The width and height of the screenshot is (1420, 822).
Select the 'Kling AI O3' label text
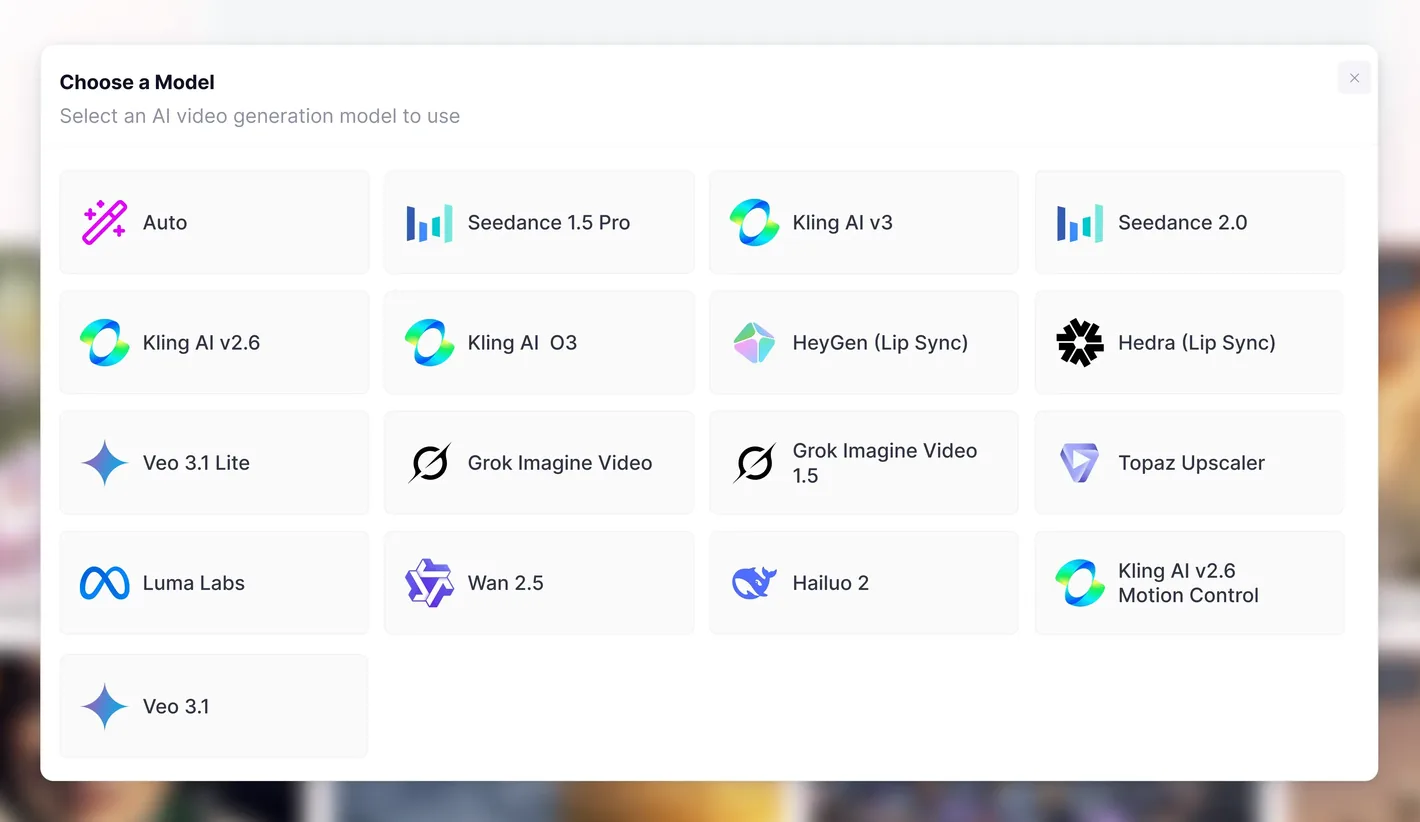click(x=523, y=342)
